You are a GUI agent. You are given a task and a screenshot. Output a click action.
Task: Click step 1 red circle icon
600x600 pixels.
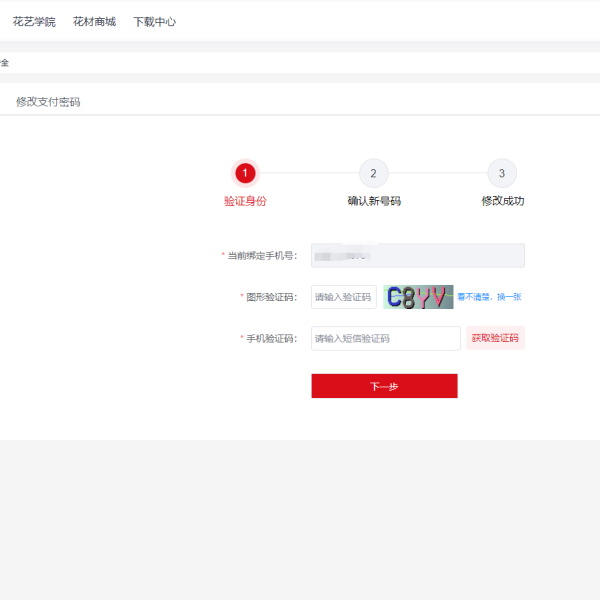click(245, 173)
